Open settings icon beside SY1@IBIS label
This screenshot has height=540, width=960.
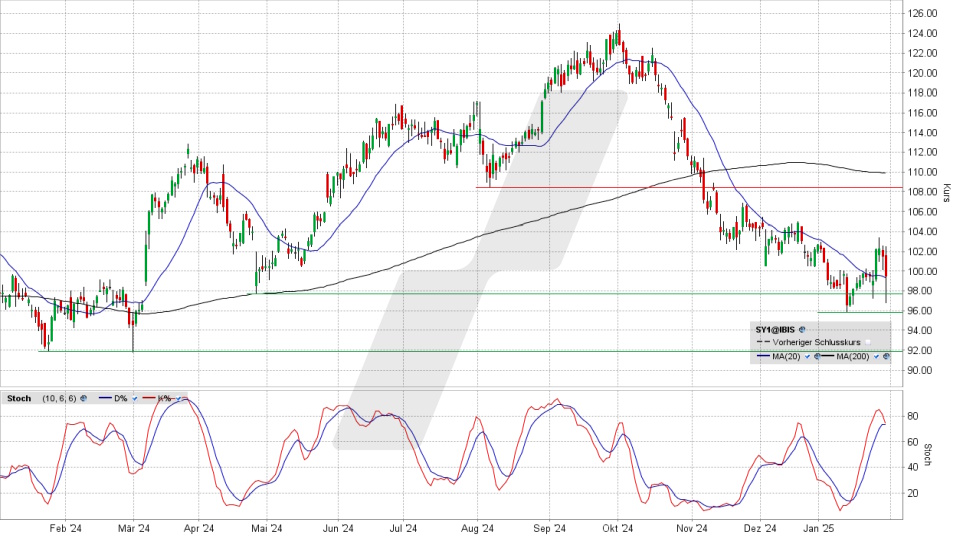coord(802,329)
